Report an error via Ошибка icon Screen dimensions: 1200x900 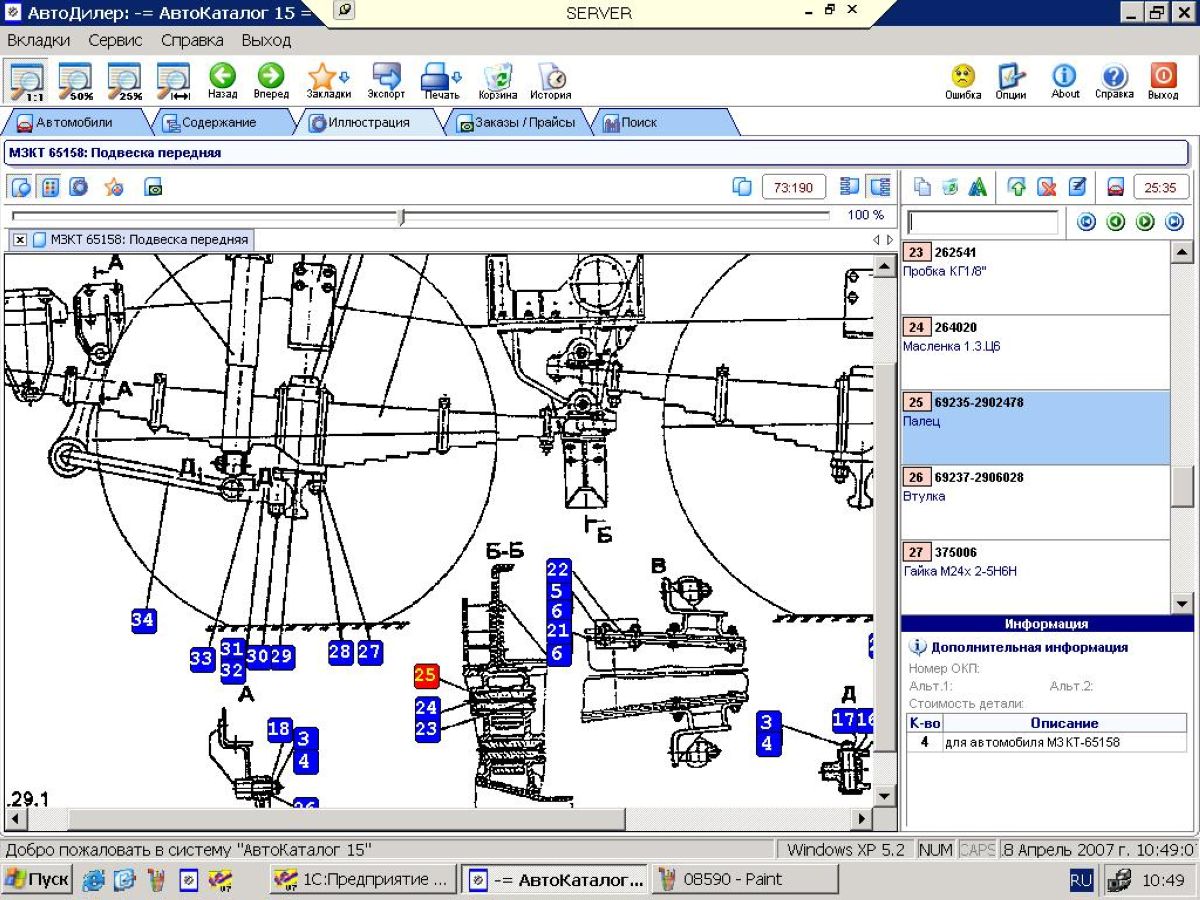coord(963,81)
